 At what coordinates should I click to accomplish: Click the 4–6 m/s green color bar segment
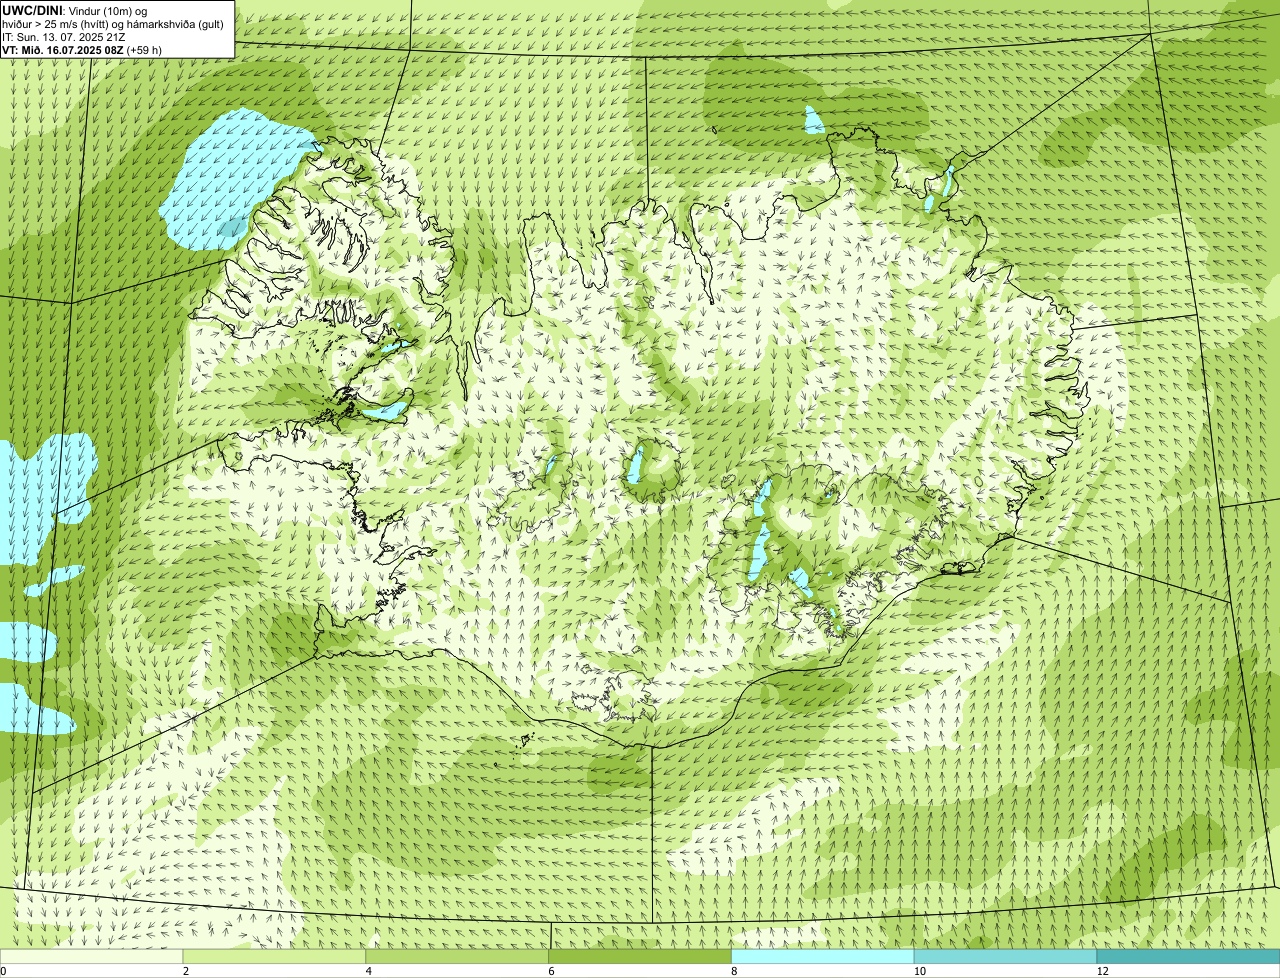pyautogui.click(x=458, y=956)
